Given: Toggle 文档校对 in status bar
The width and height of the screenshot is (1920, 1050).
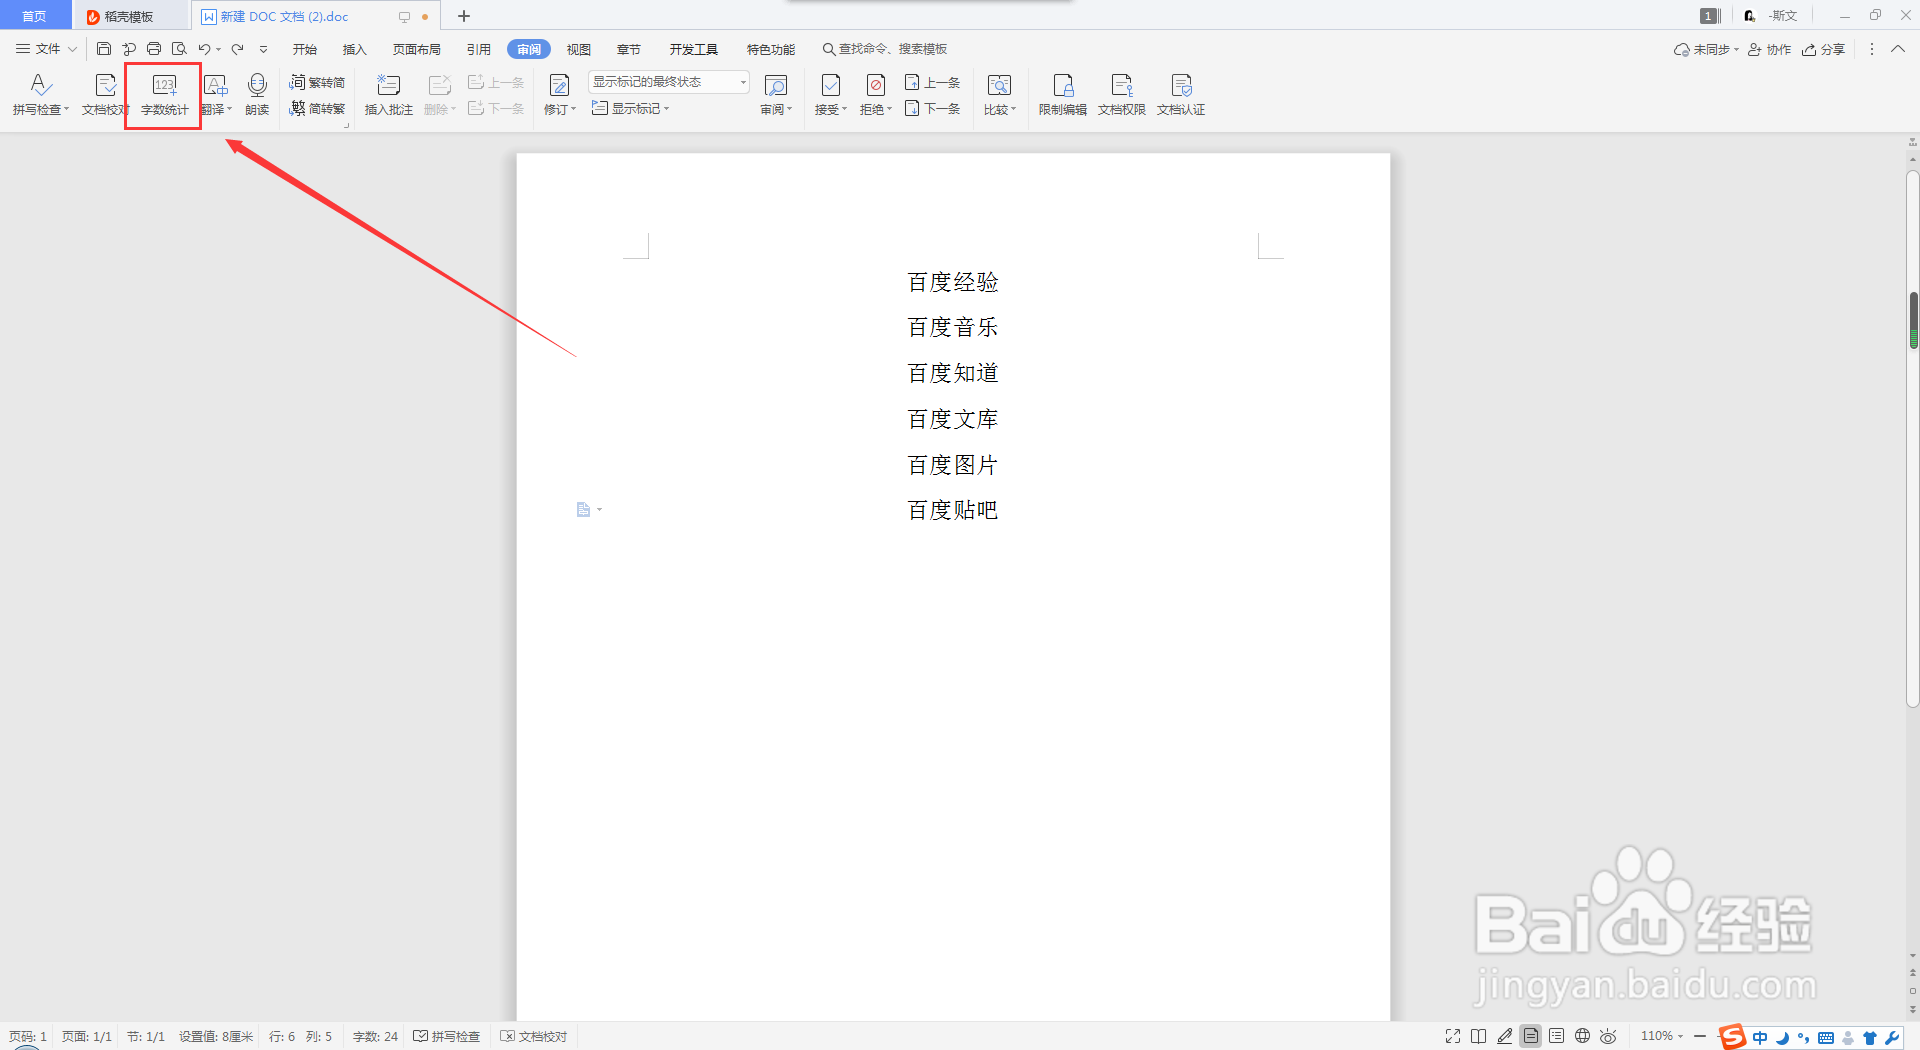Looking at the screenshot, I should click(x=534, y=1036).
